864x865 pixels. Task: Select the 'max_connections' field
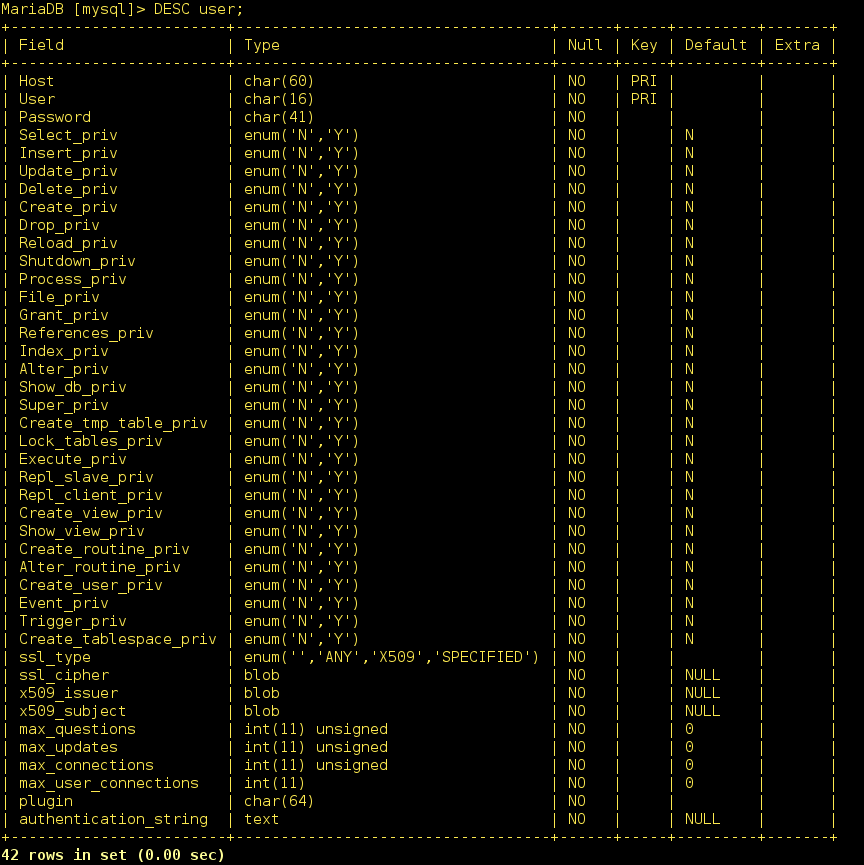[x=86, y=765]
